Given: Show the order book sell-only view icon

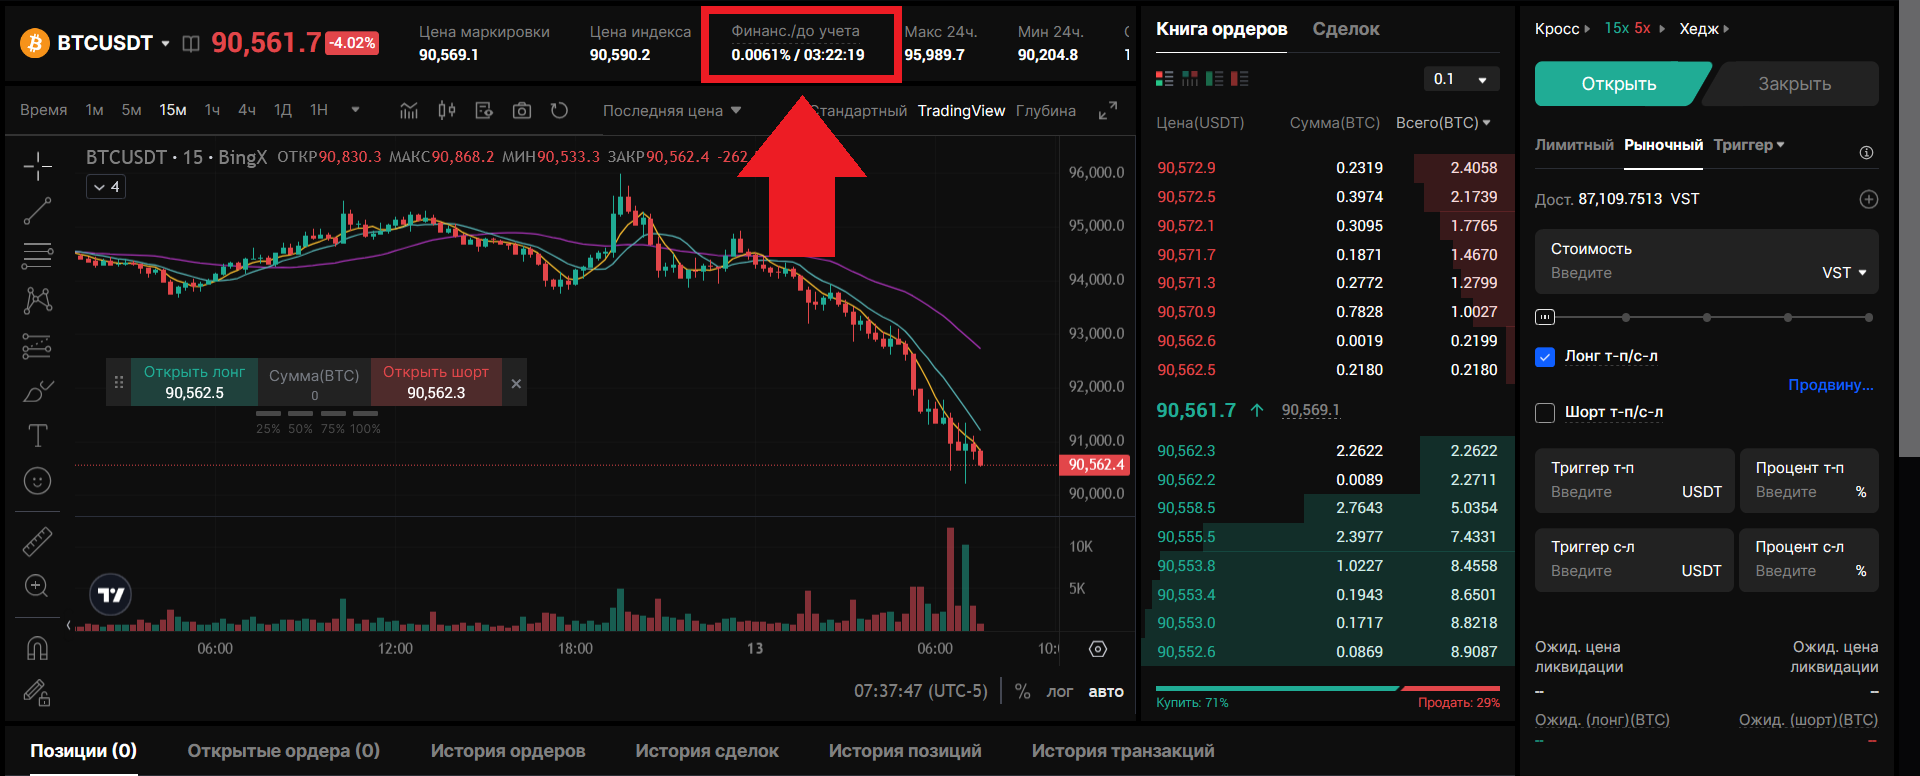Looking at the screenshot, I should (x=1240, y=78).
